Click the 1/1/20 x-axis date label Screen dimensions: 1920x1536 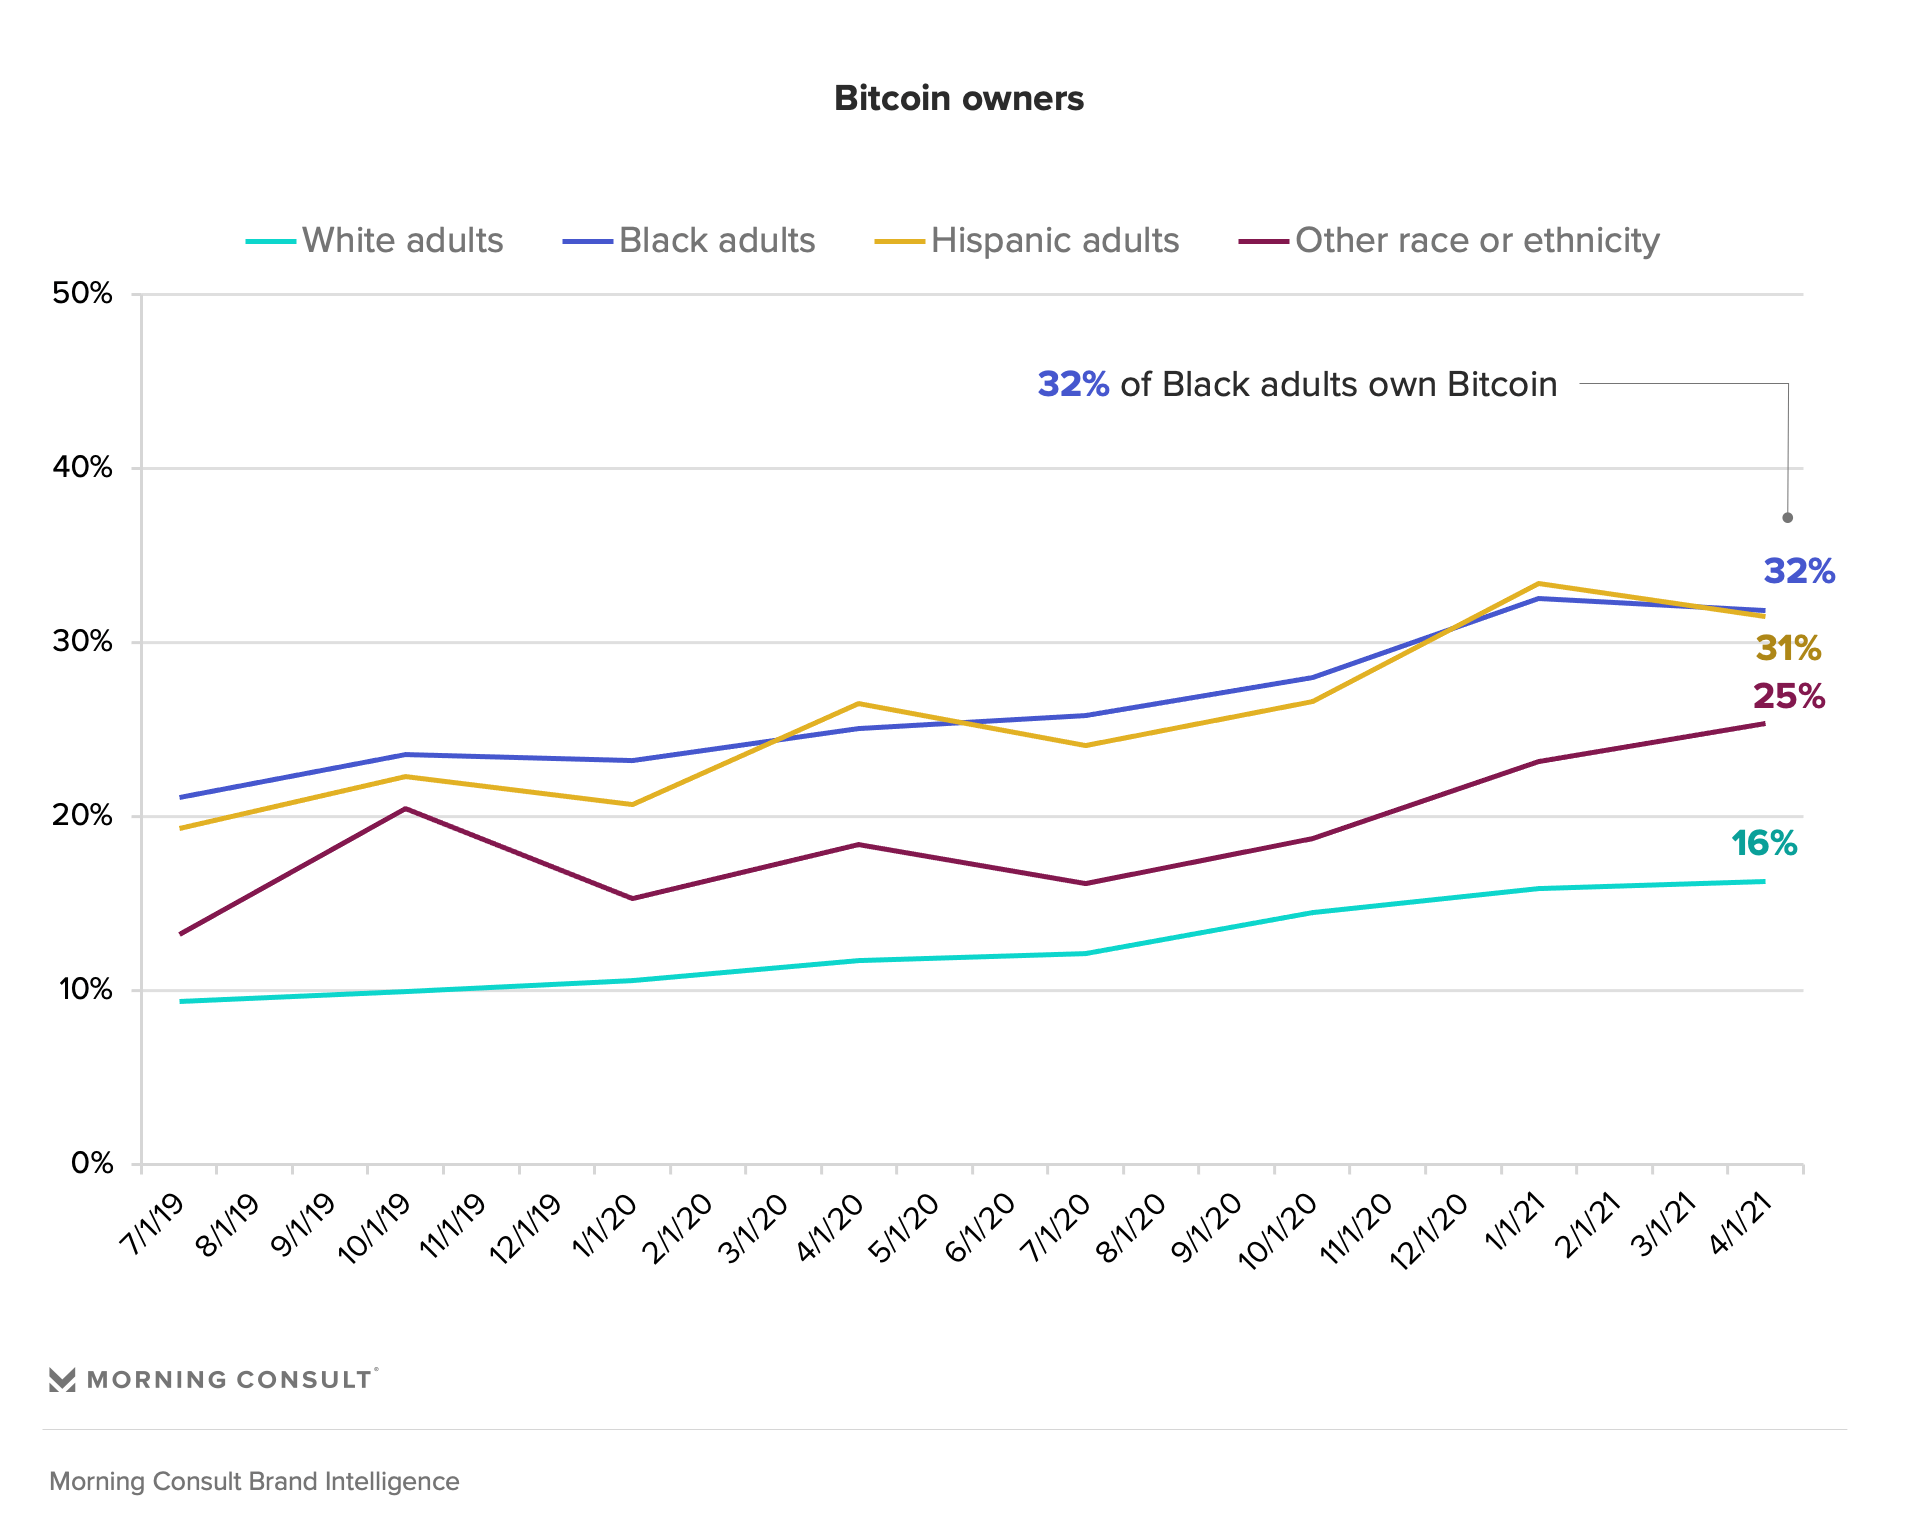pos(605,1224)
